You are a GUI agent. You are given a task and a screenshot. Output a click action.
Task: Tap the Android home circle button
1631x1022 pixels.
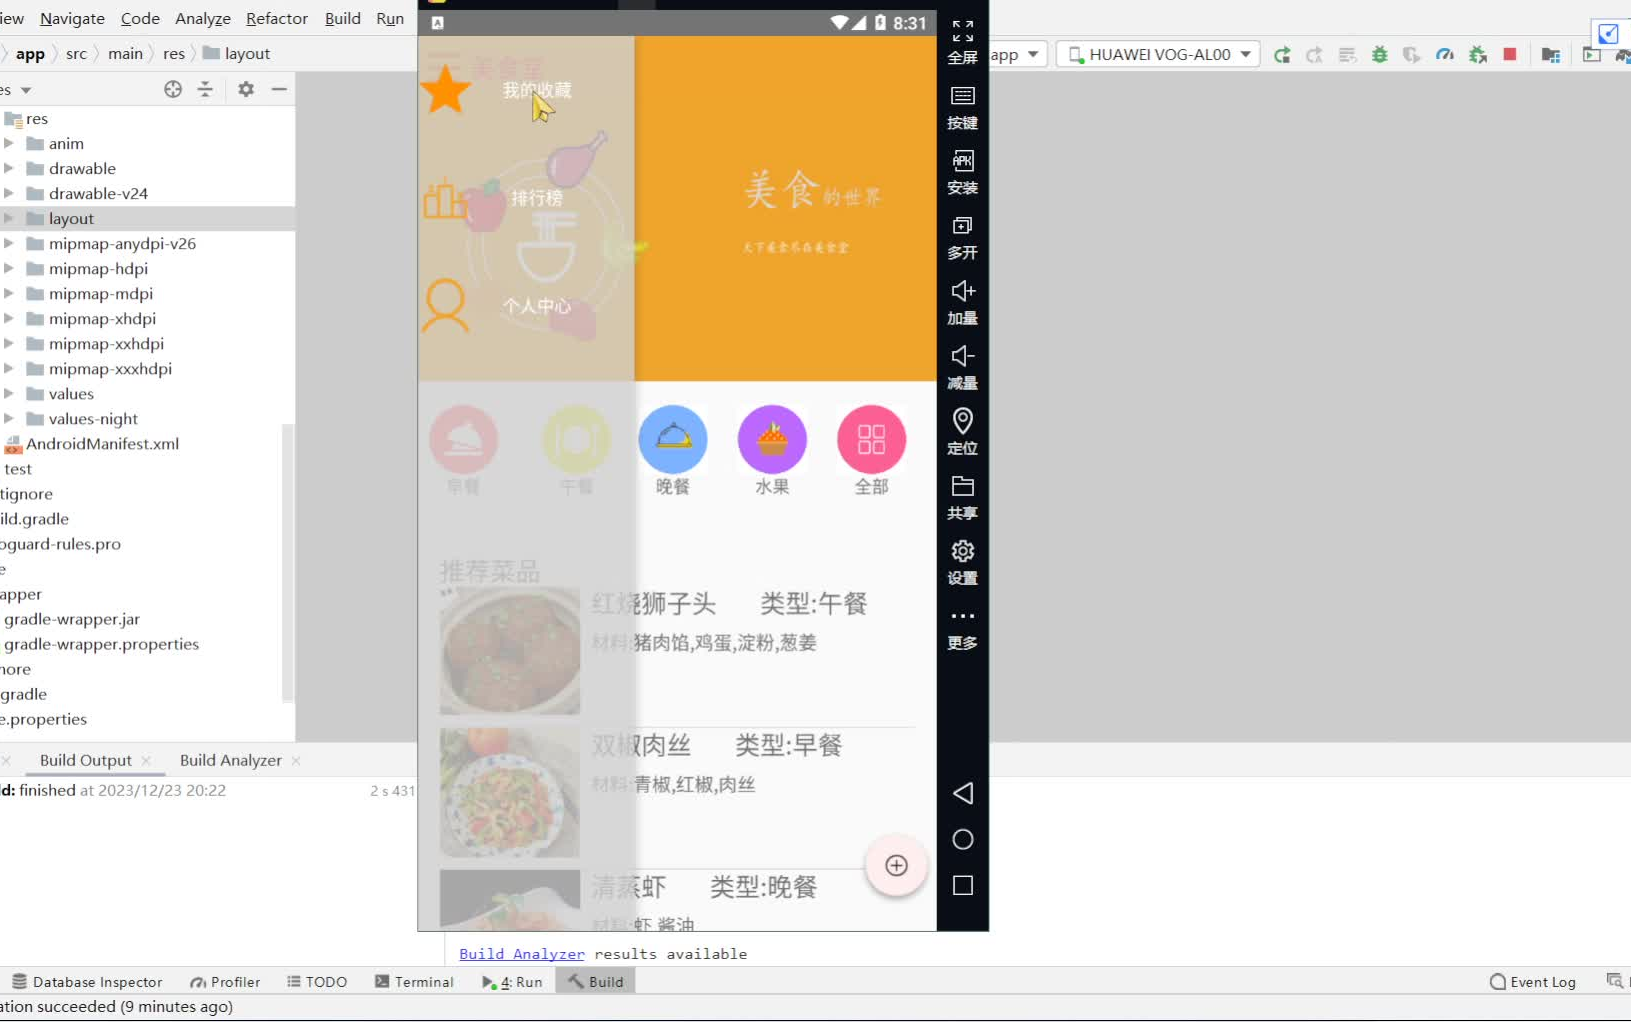[963, 839]
